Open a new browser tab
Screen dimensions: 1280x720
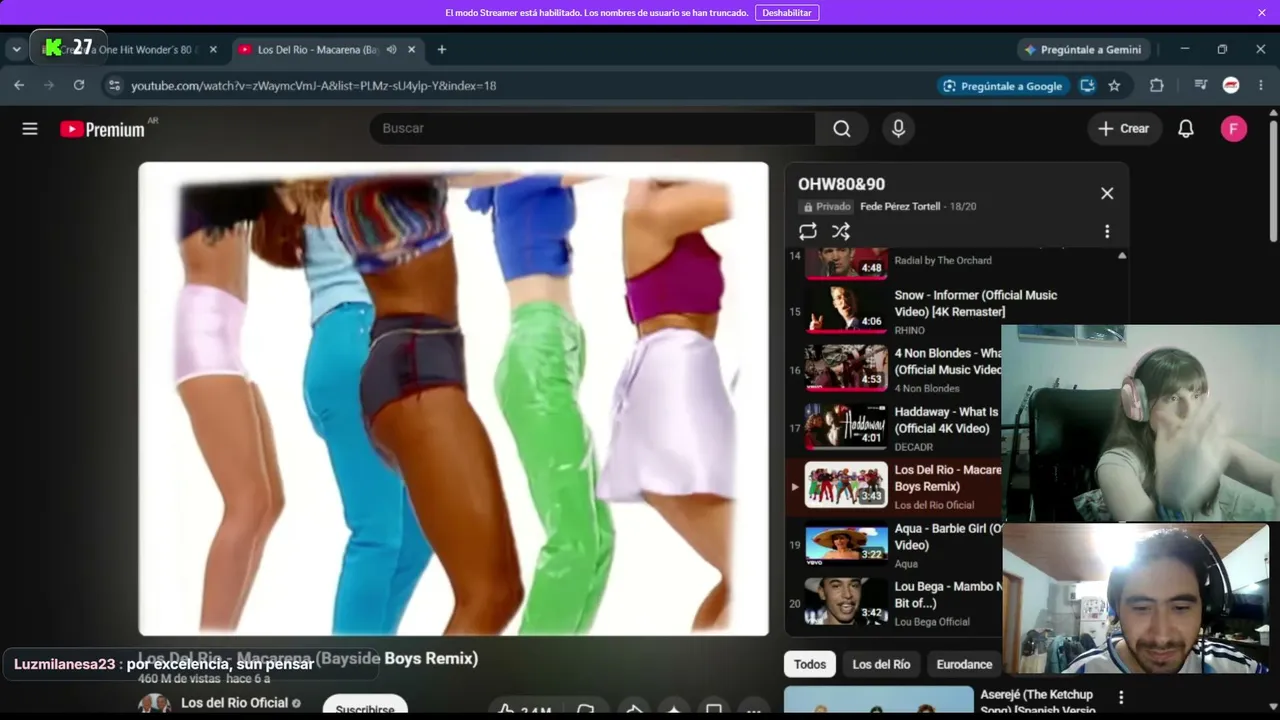[442, 49]
